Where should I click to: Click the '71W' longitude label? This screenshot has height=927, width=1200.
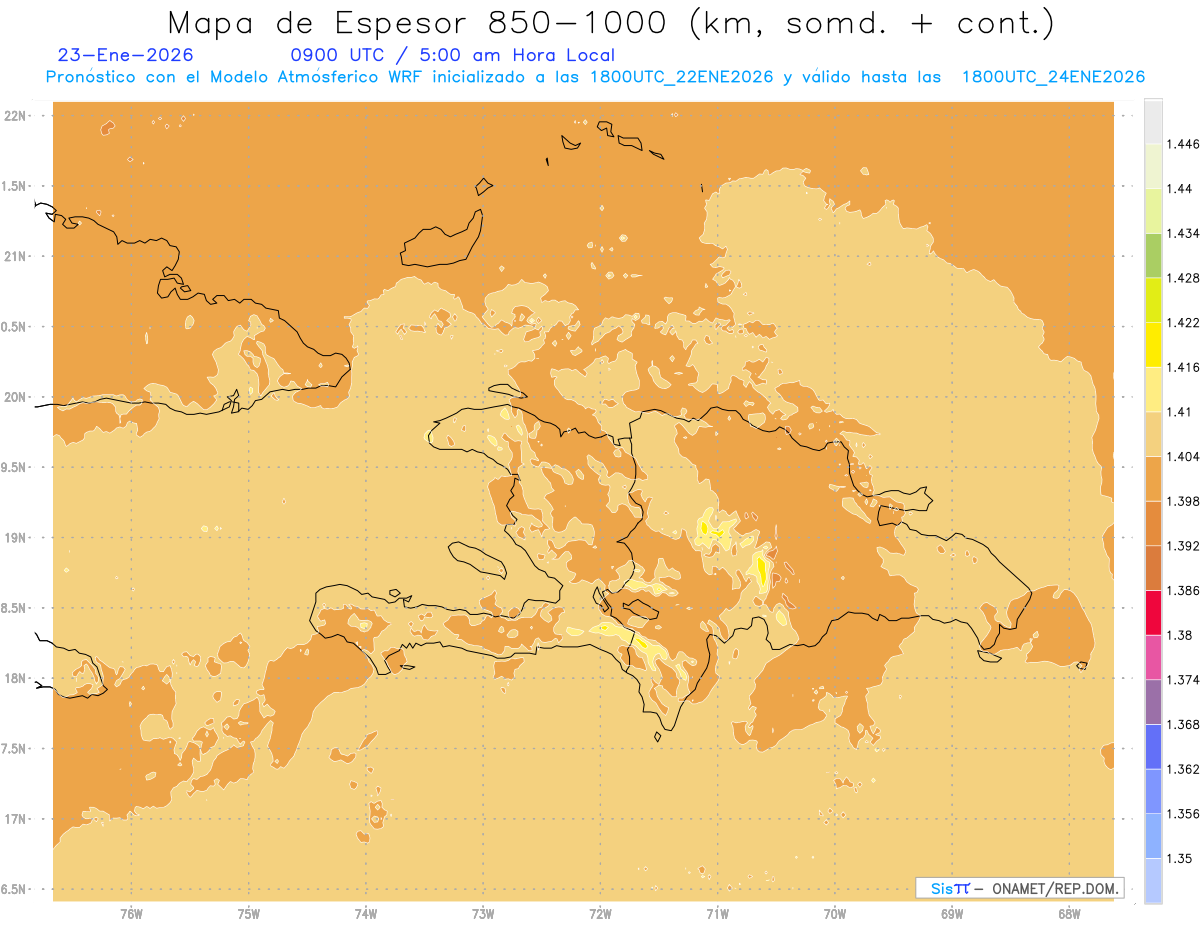coord(717,914)
